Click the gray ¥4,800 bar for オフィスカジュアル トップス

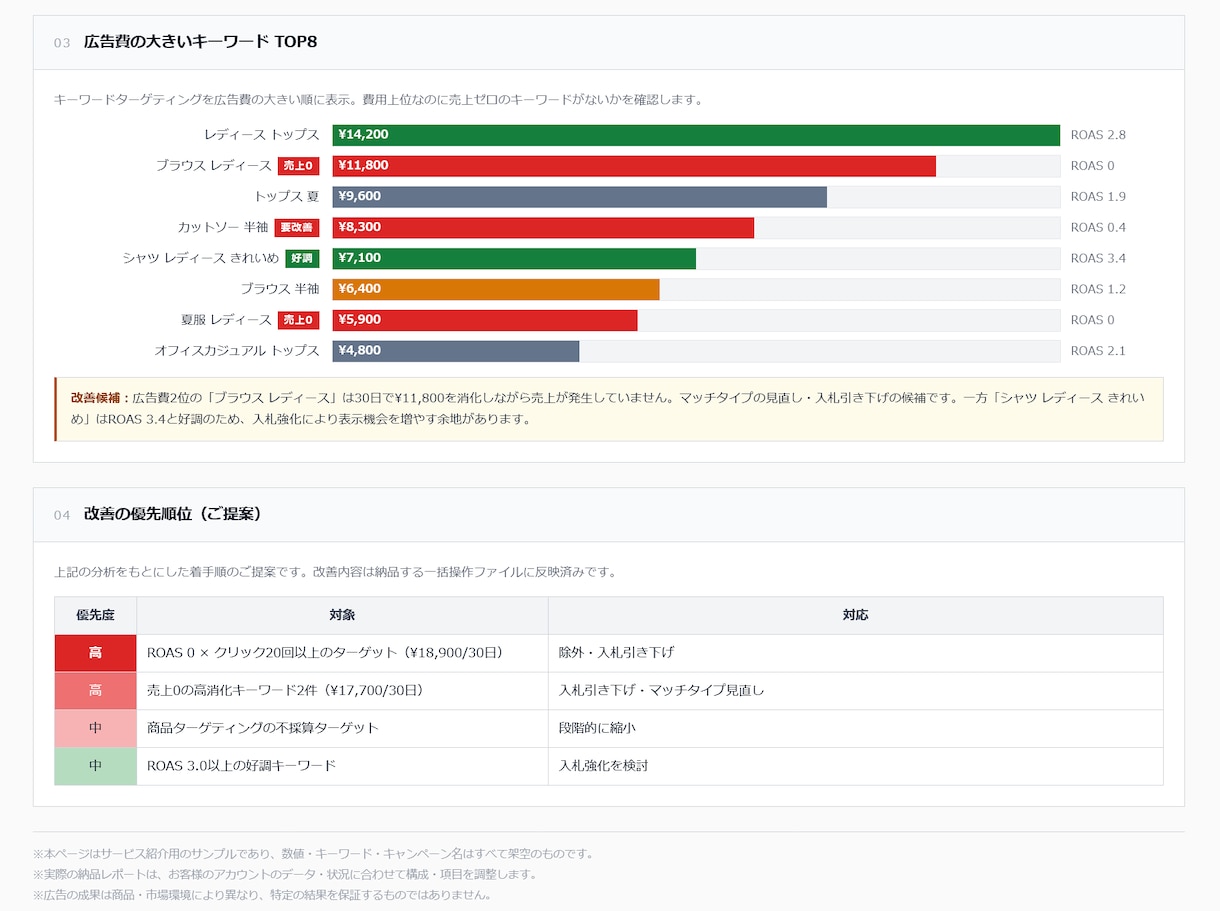click(456, 352)
